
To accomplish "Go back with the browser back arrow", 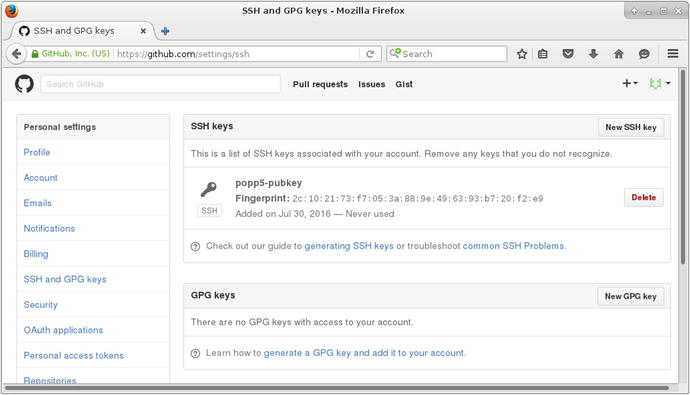I will tap(16, 54).
